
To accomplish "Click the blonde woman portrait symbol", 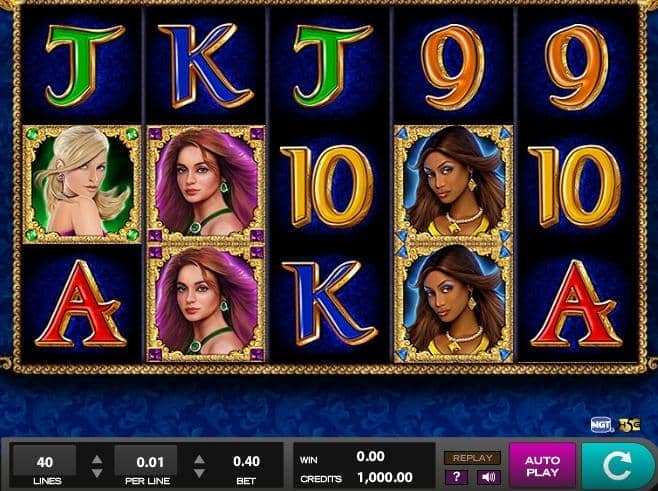I will click(82, 184).
